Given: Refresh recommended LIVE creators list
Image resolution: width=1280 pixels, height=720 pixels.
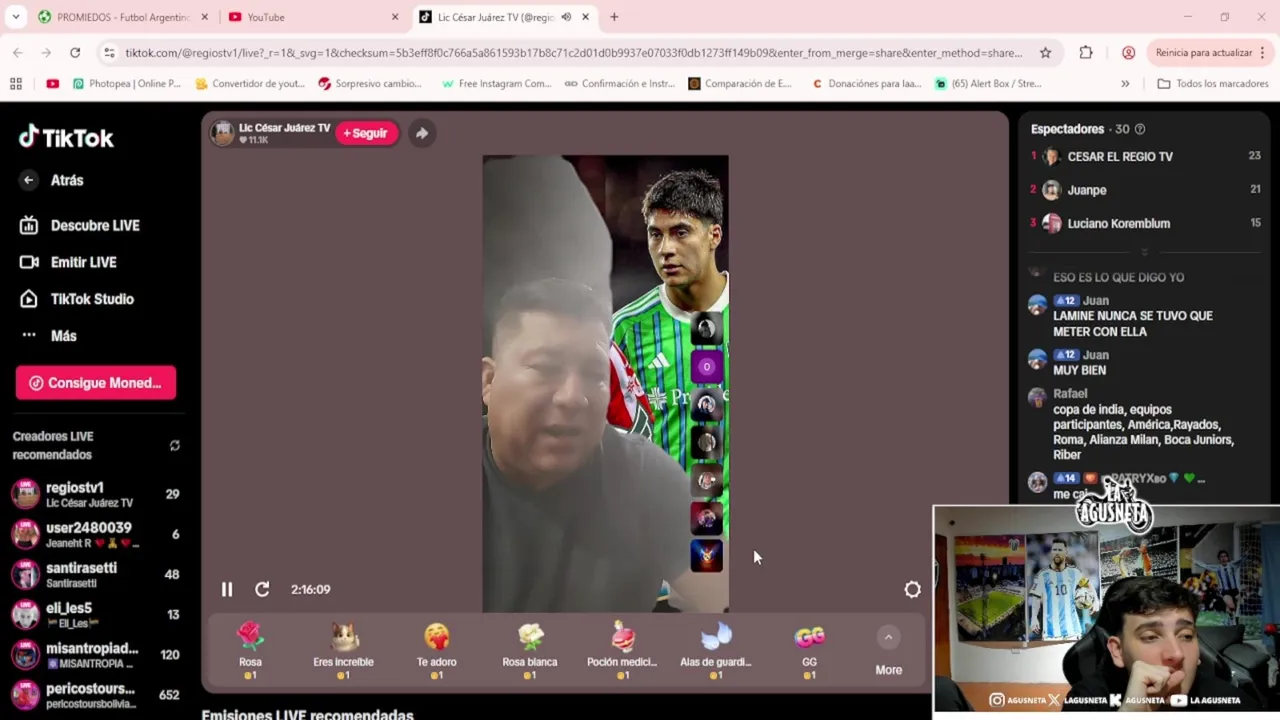Looking at the screenshot, I should point(175,445).
